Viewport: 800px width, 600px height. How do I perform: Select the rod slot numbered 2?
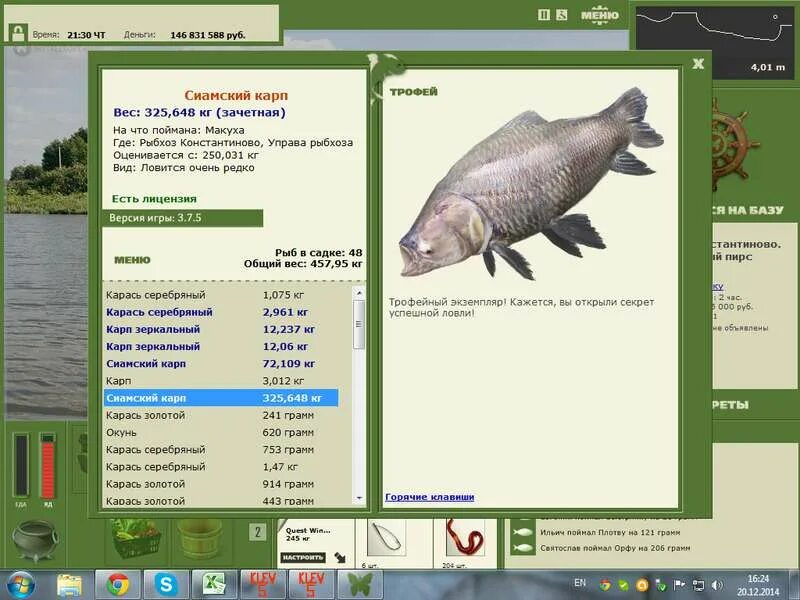coord(258,533)
